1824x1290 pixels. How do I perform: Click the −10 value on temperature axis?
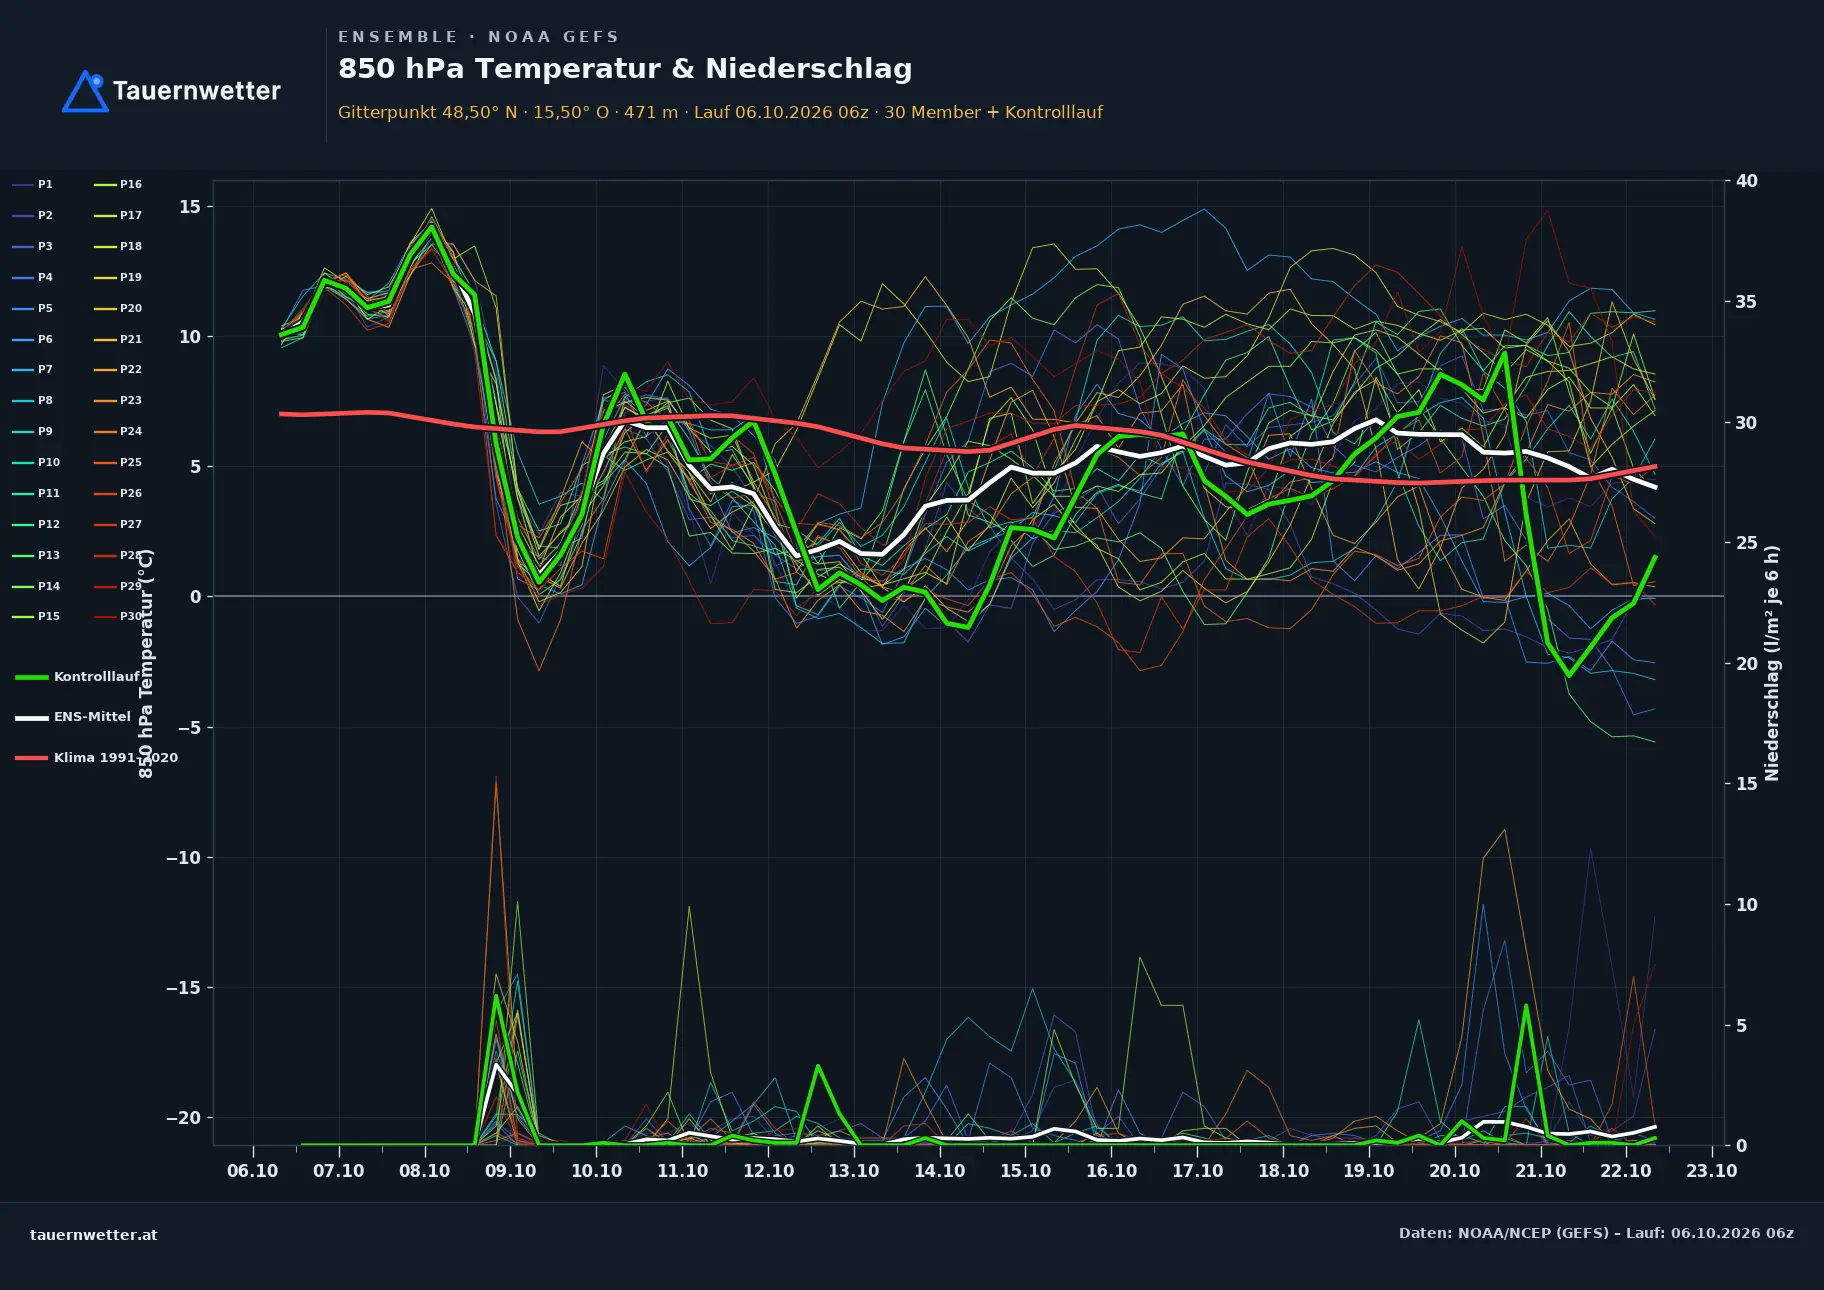pyautogui.click(x=184, y=858)
